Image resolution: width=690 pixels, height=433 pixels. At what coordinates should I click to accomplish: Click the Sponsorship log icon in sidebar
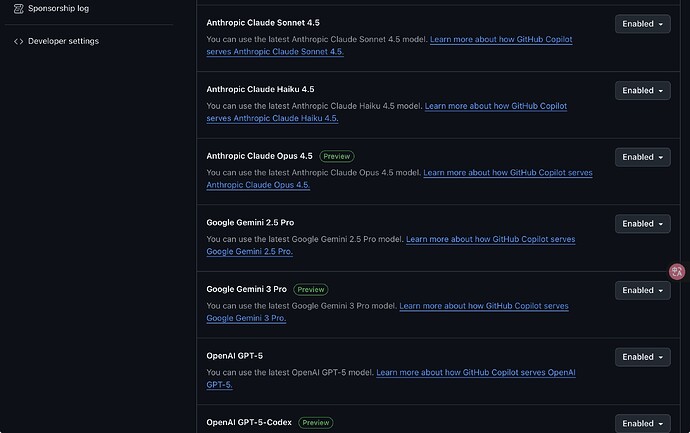click(x=18, y=8)
